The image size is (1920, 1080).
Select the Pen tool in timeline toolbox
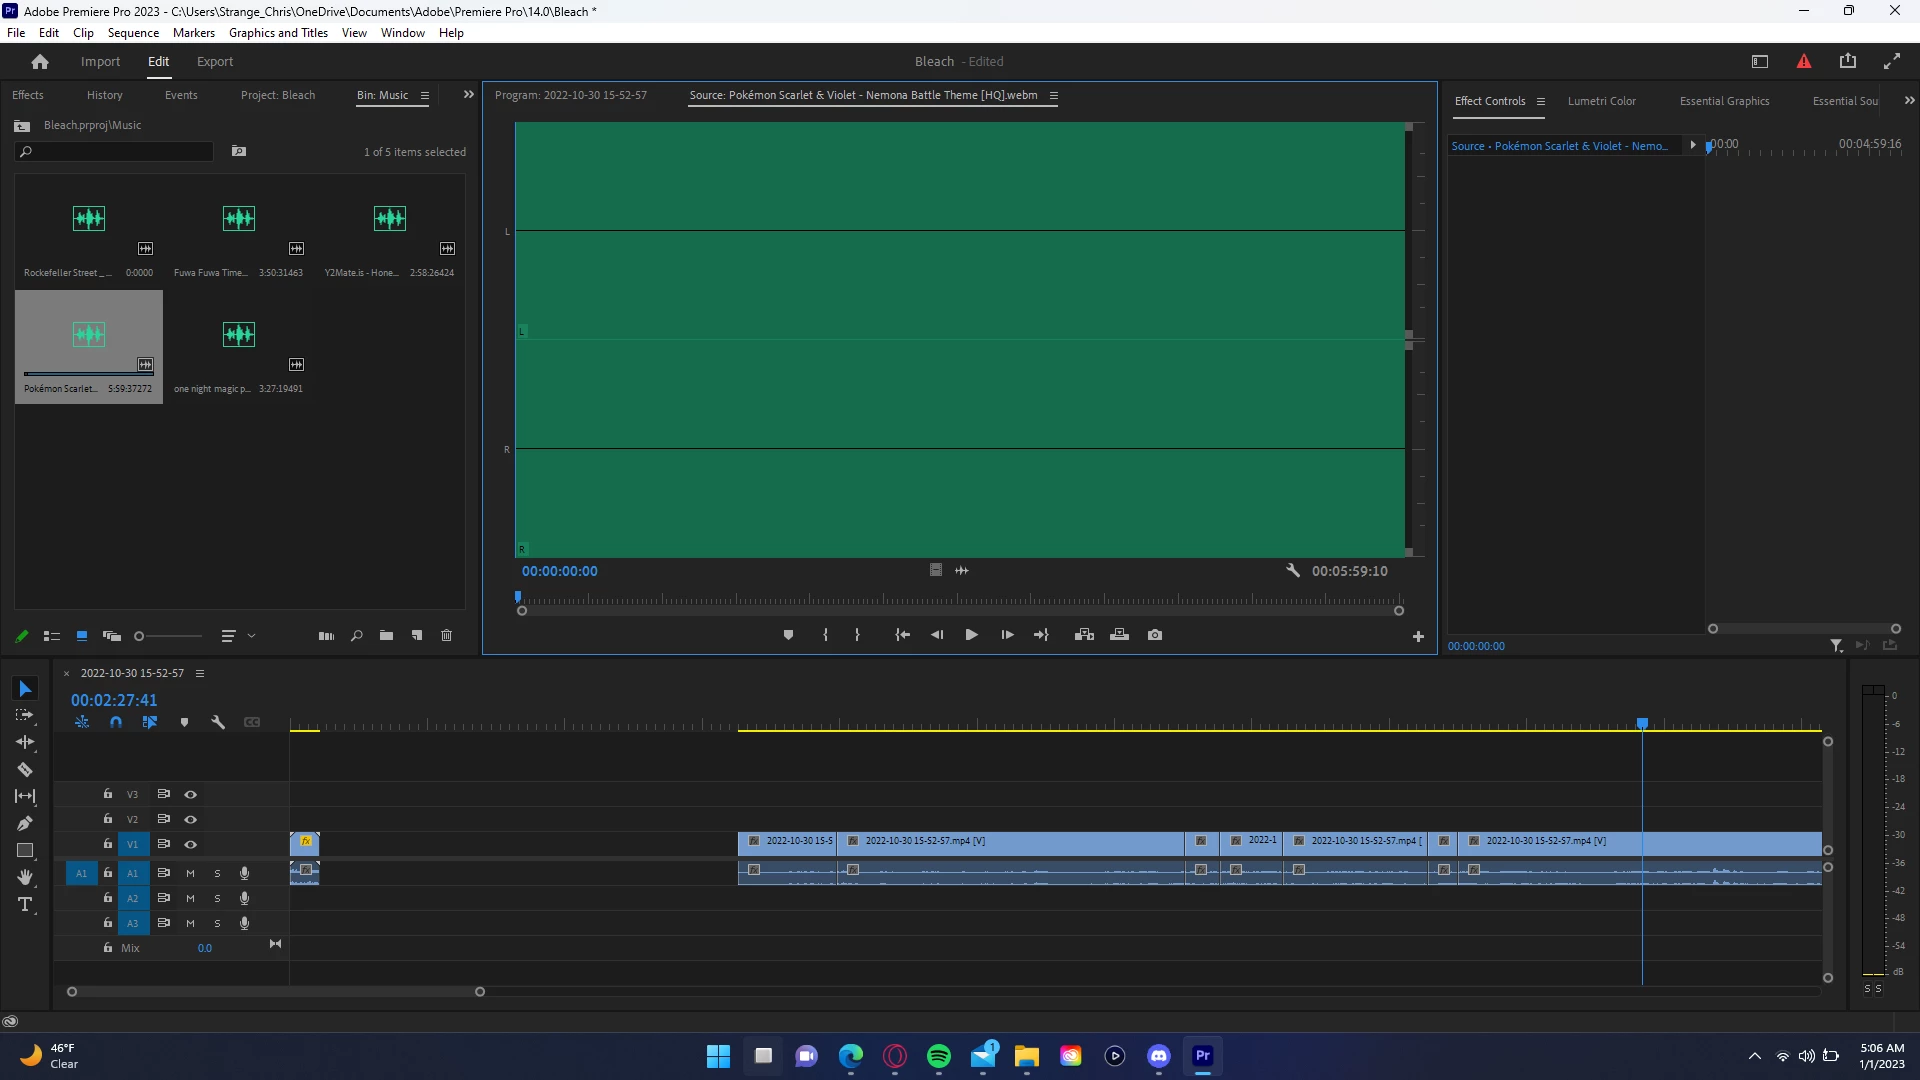(x=25, y=824)
